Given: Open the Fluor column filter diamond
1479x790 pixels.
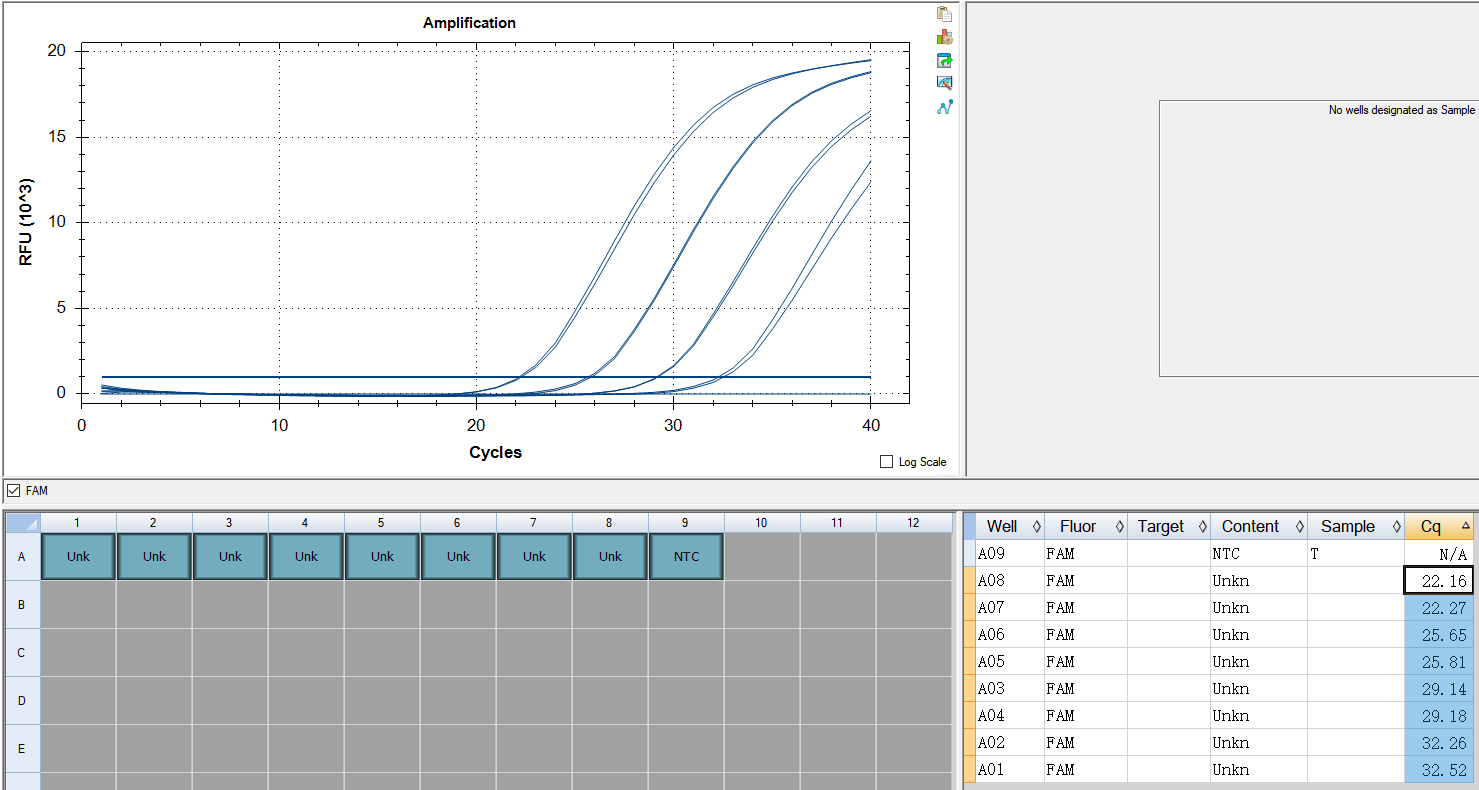Looking at the screenshot, I should pyautogui.click(x=1119, y=527).
